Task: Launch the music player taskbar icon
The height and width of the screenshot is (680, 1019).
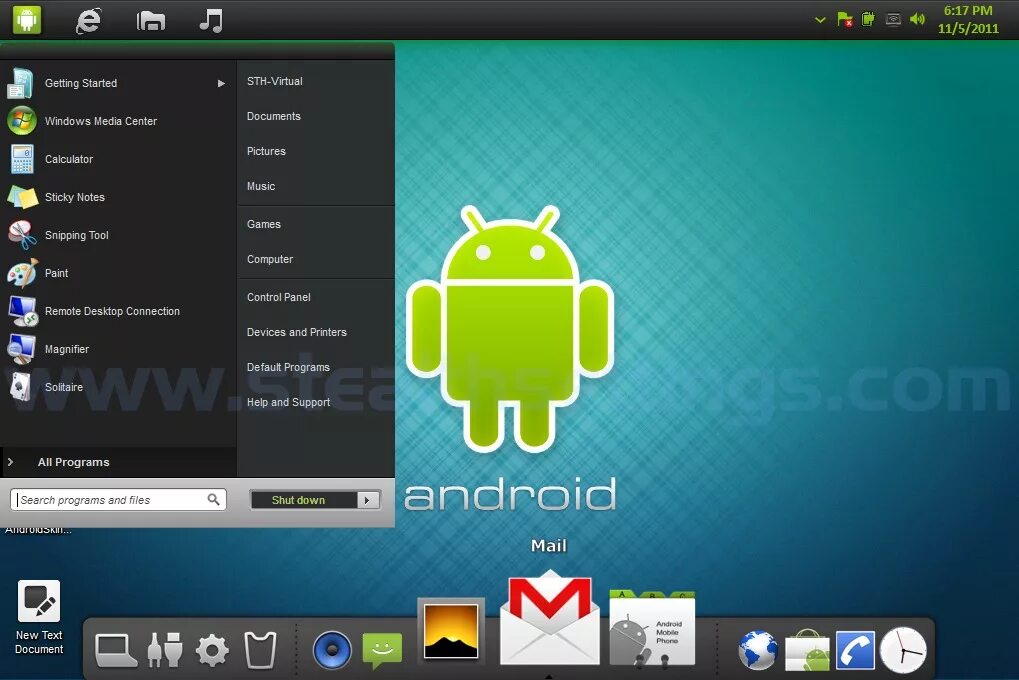Action: 211,20
